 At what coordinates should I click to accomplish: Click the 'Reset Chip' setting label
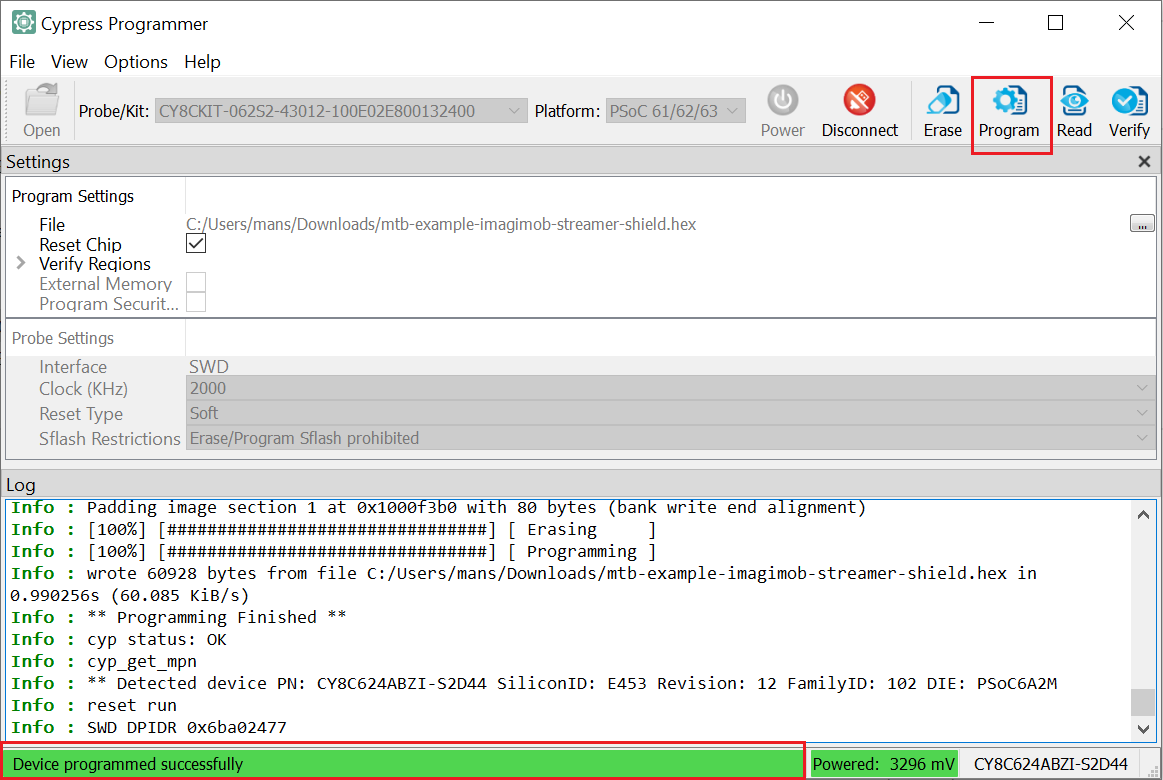[80, 244]
